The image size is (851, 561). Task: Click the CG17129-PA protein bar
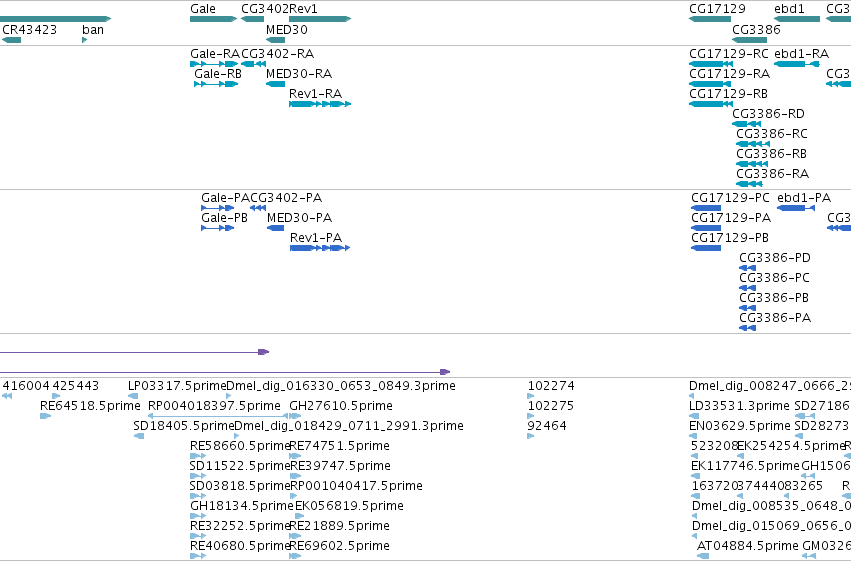click(706, 228)
